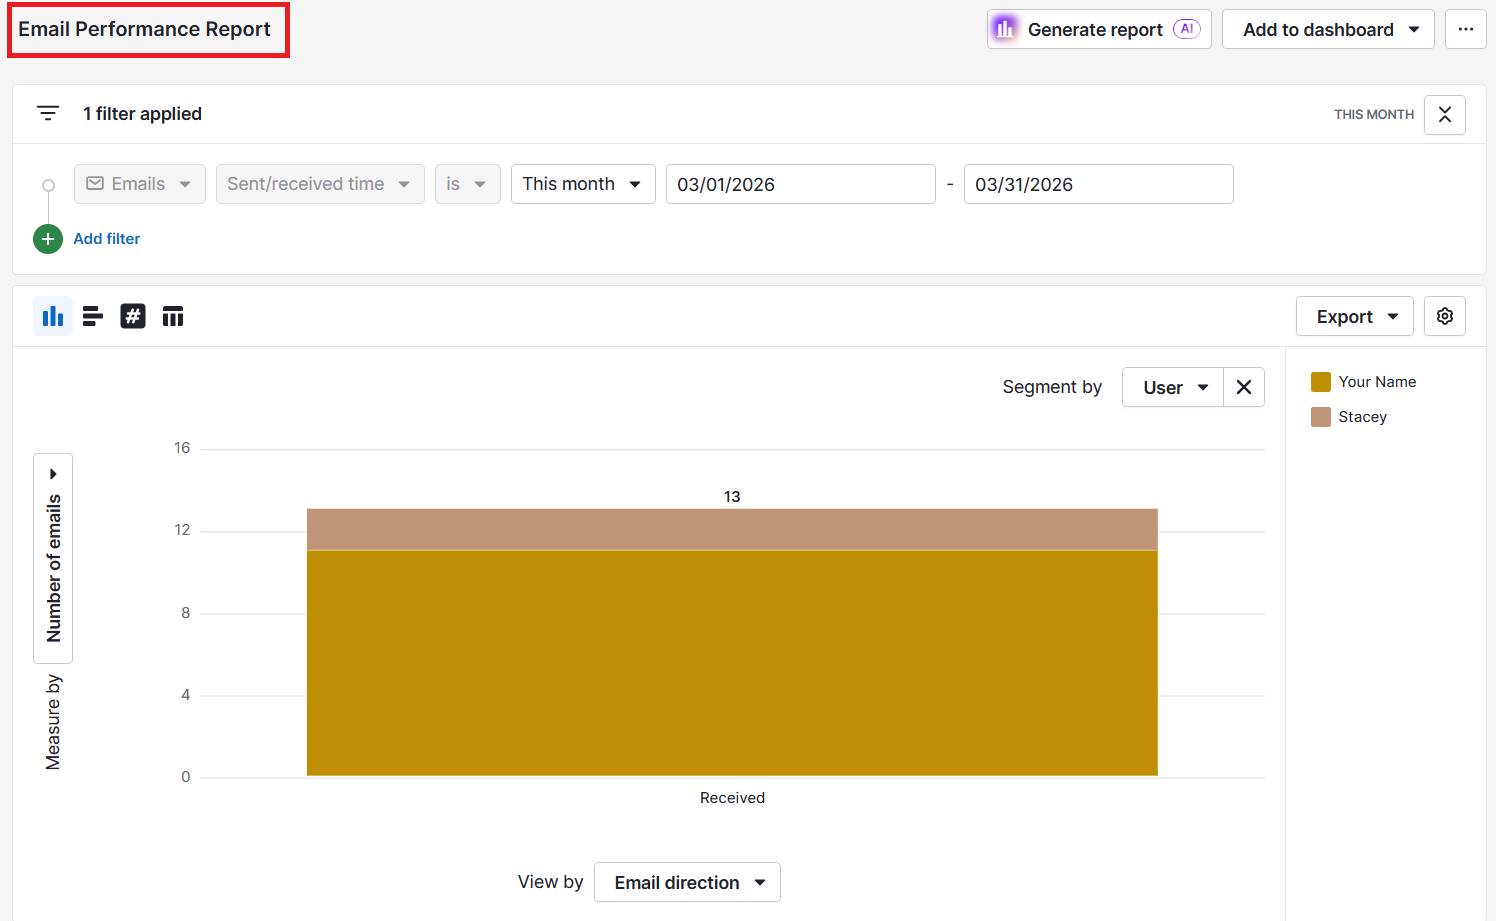Open the table view of the report
The width and height of the screenshot is (1496, 921).
click(x=173, y=316)
